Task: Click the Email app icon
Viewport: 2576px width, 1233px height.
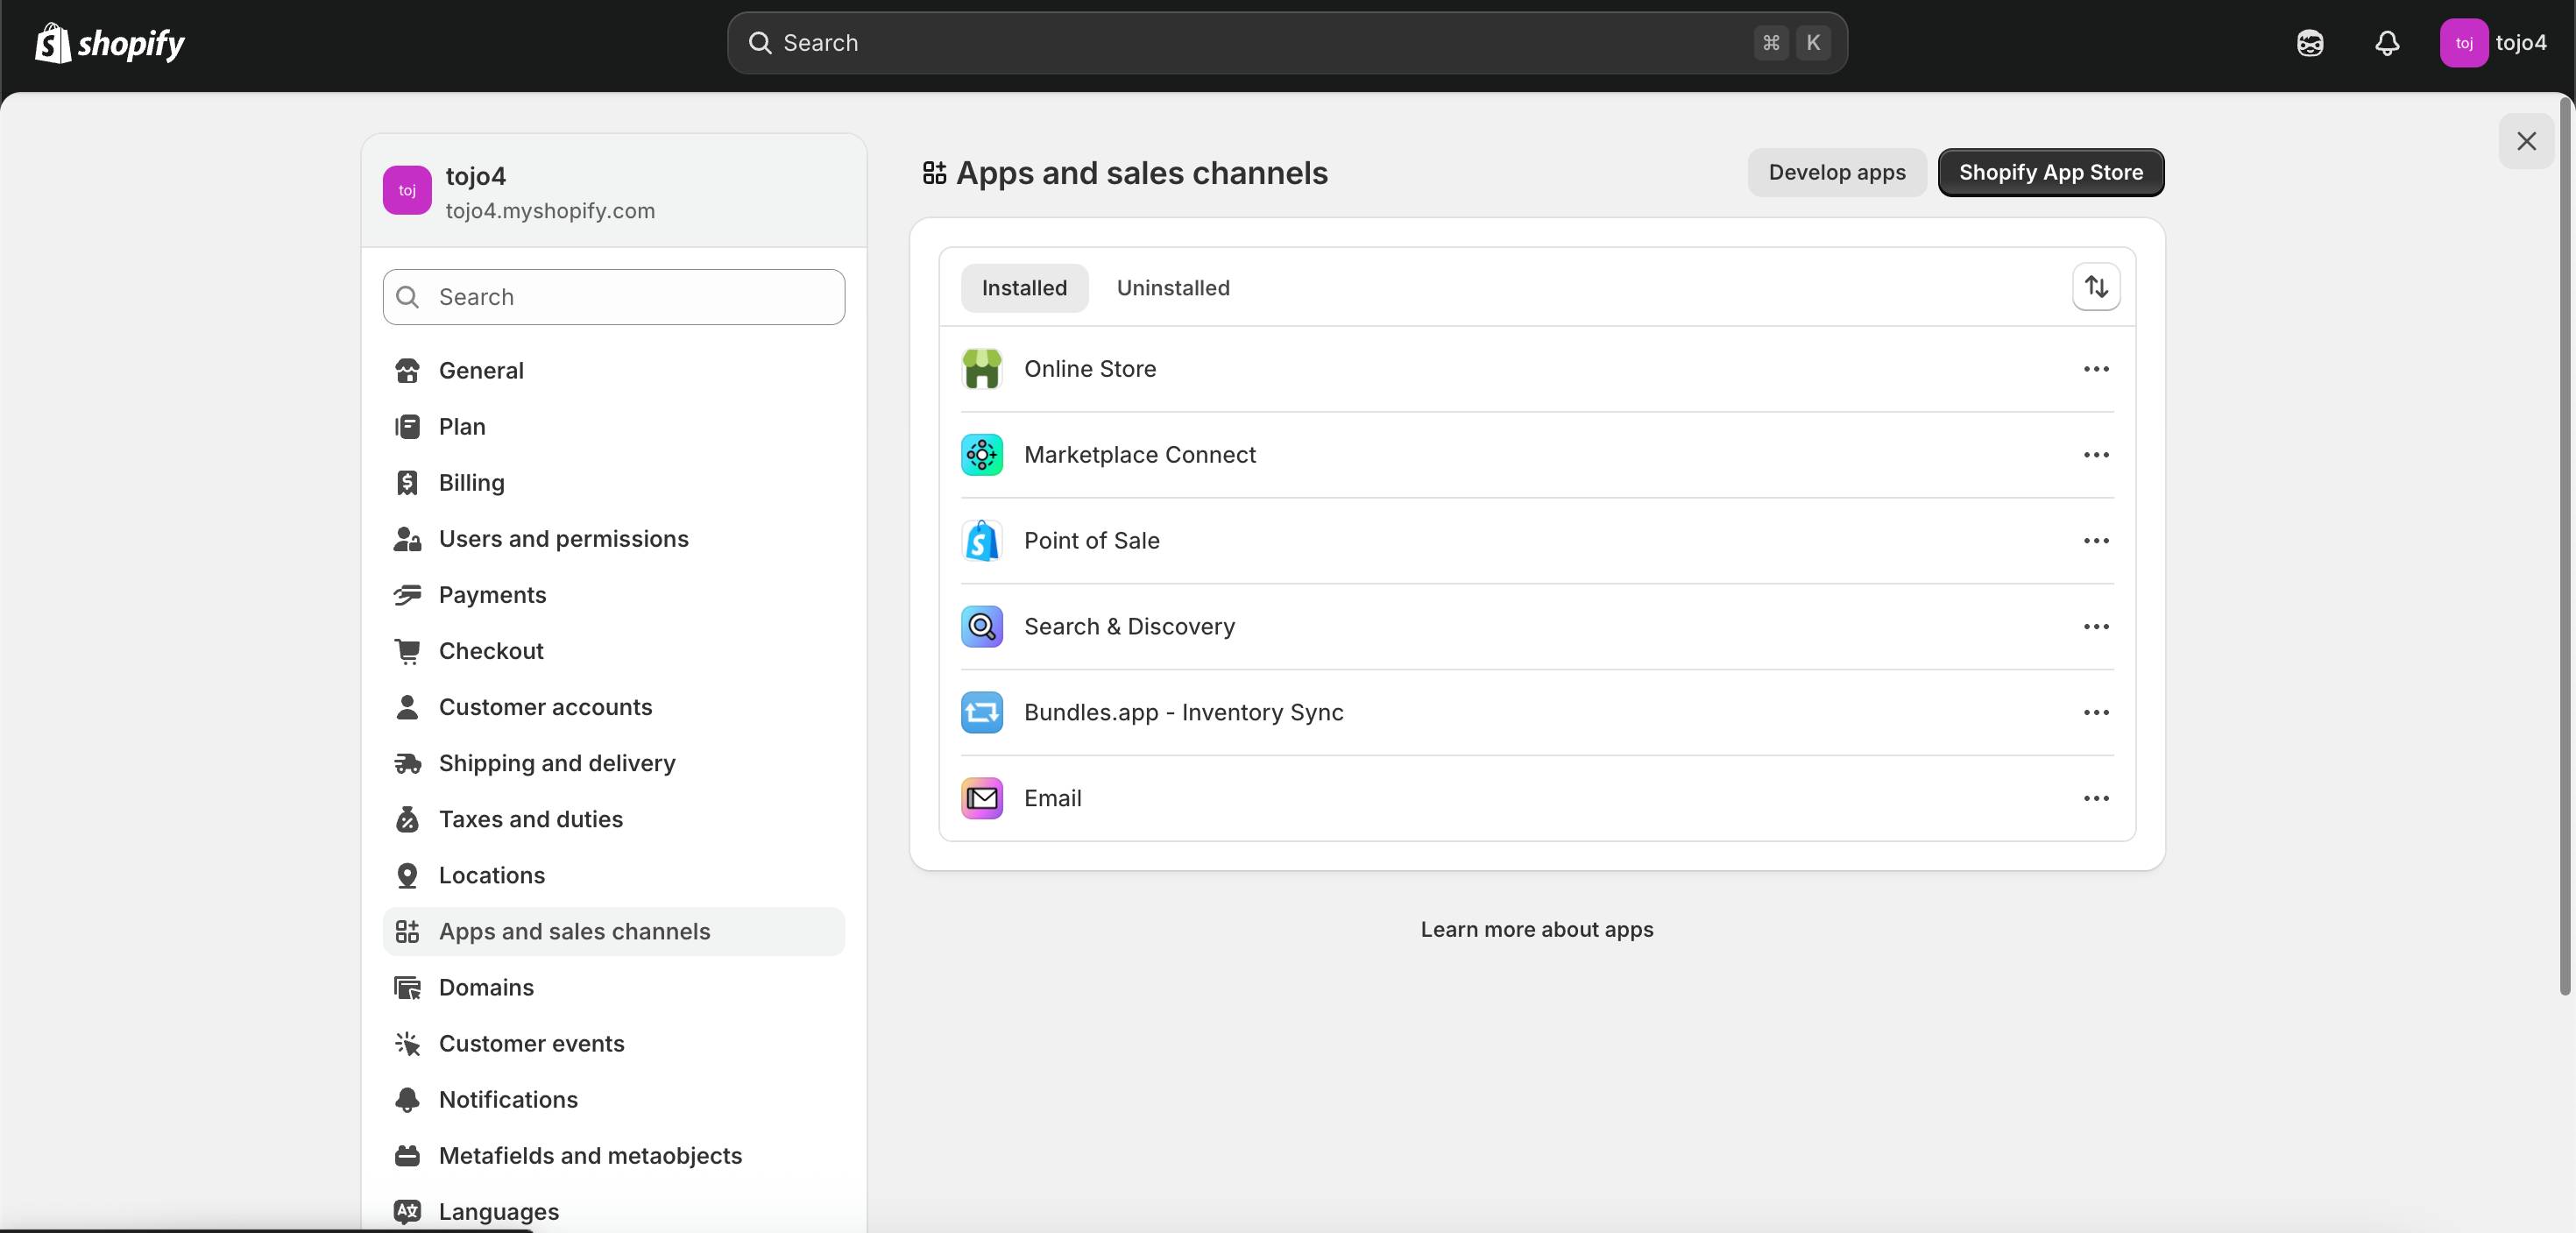Action: pyautogui.click(x=981, y=798)
